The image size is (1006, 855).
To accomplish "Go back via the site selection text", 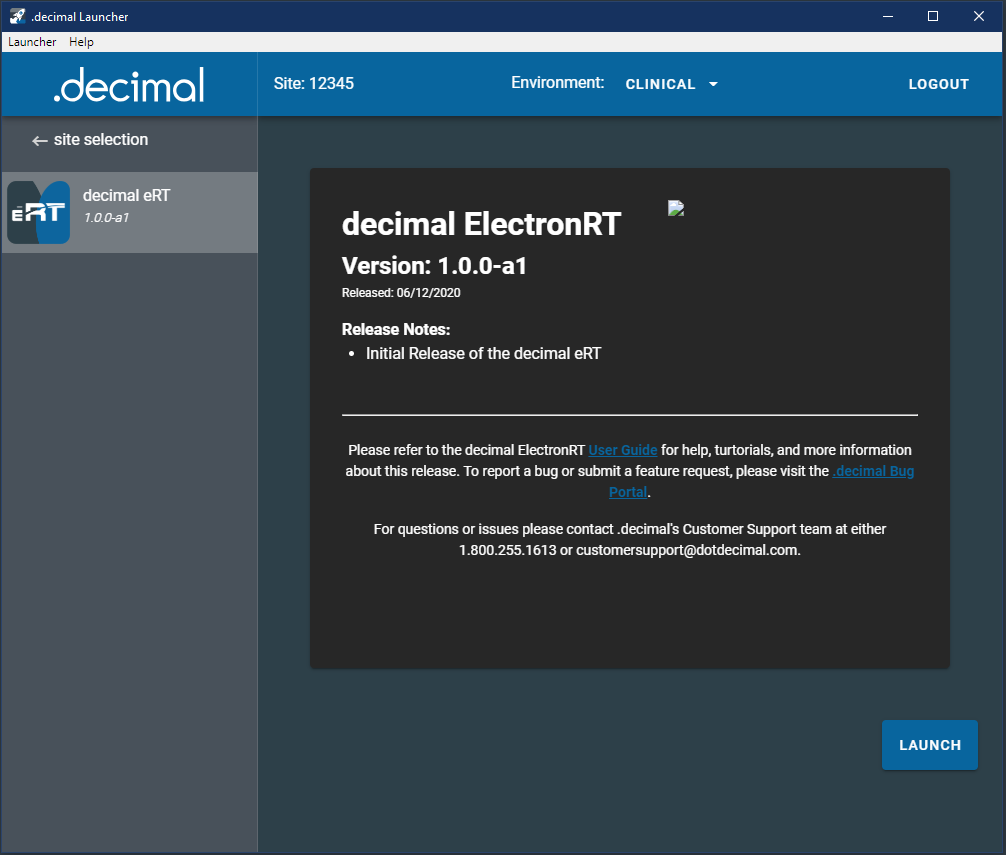I will (101, 140).
